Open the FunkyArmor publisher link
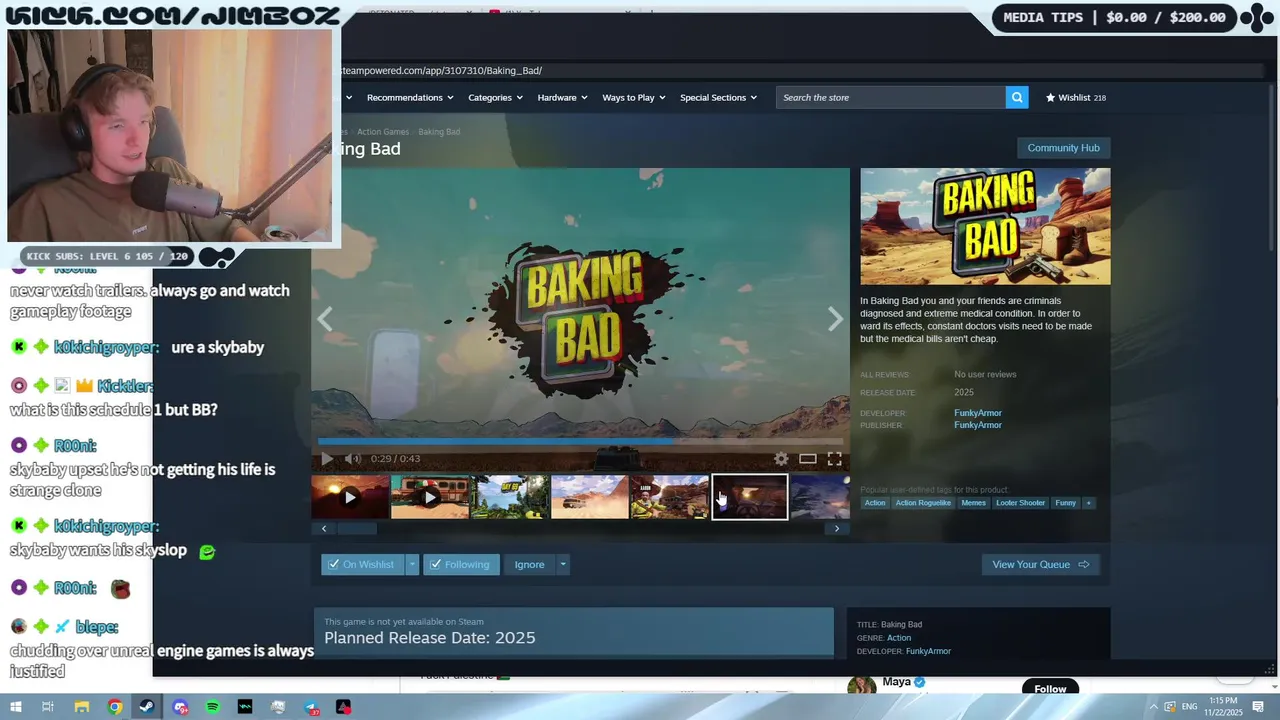 [x=978, y=425]
